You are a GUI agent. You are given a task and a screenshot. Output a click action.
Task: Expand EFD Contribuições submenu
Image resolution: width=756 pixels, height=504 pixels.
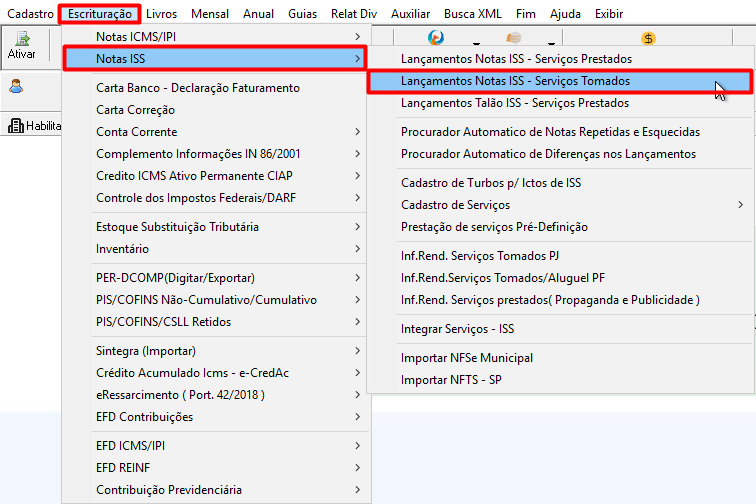(216, 417)
